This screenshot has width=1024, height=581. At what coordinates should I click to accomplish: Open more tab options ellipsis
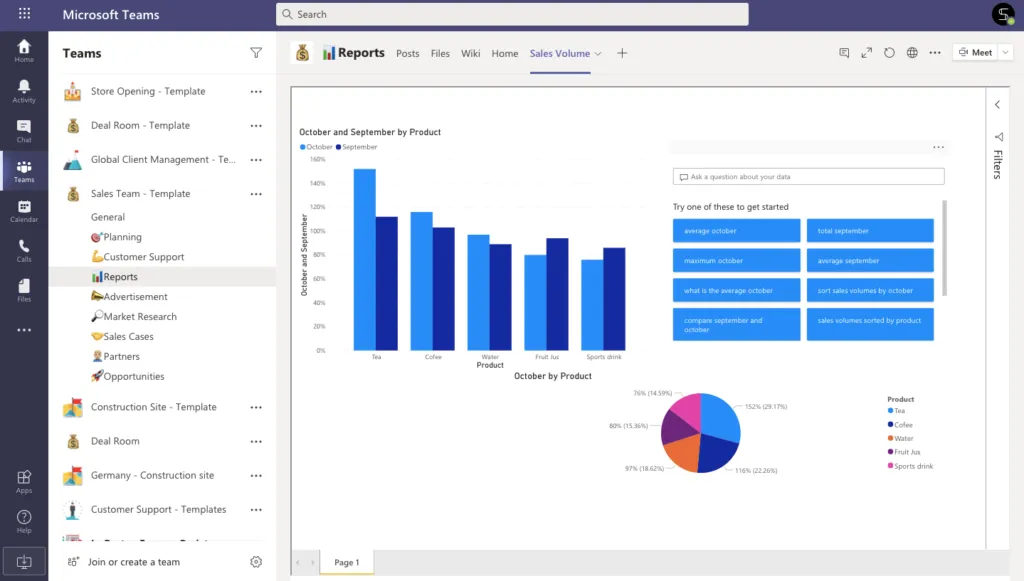tap(935, 53)
